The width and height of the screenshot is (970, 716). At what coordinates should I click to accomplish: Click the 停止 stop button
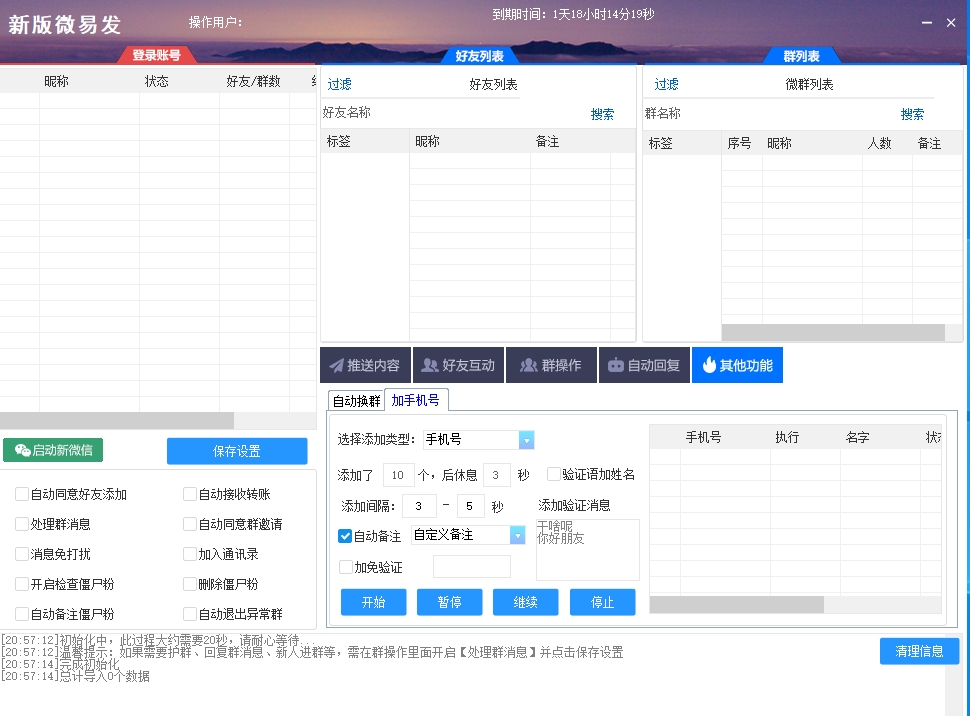click(603, 602)
